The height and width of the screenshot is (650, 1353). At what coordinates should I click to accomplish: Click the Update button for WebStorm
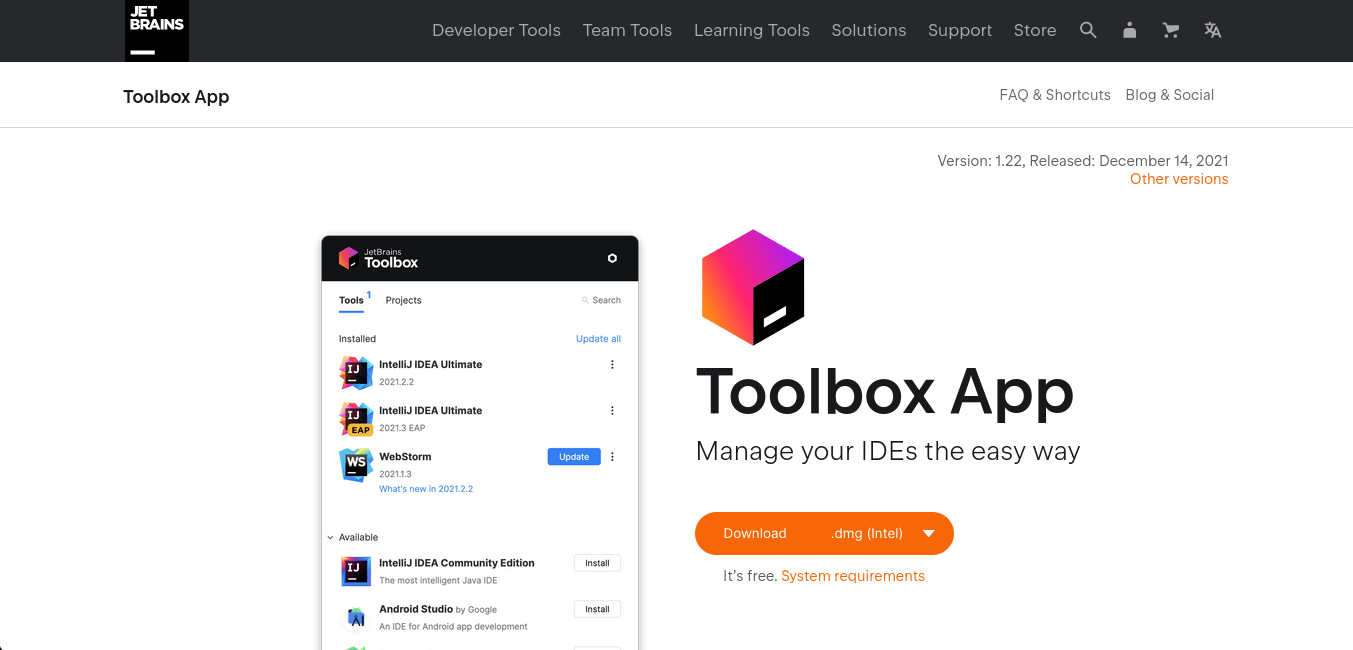[x=573, y=456]
